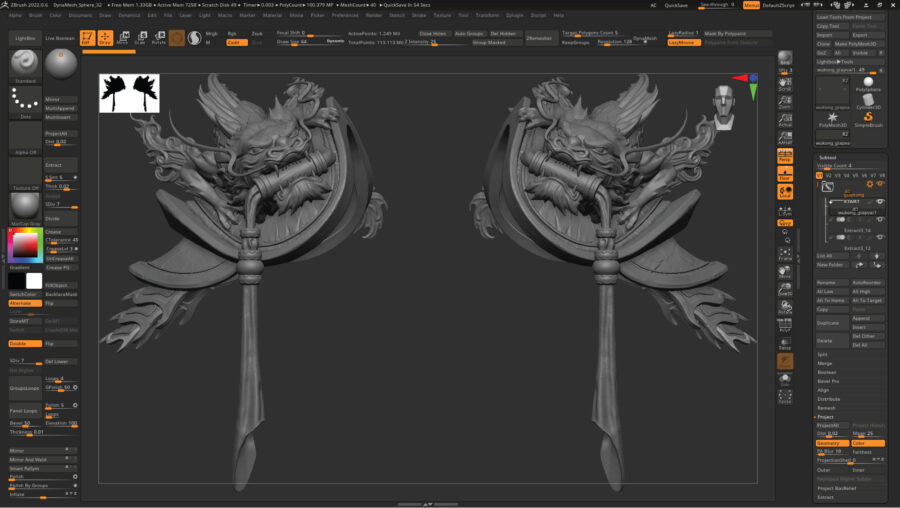Activate the Draw mode icon
The height and width of the screenshot is (508, 900).
click(104, 38)
